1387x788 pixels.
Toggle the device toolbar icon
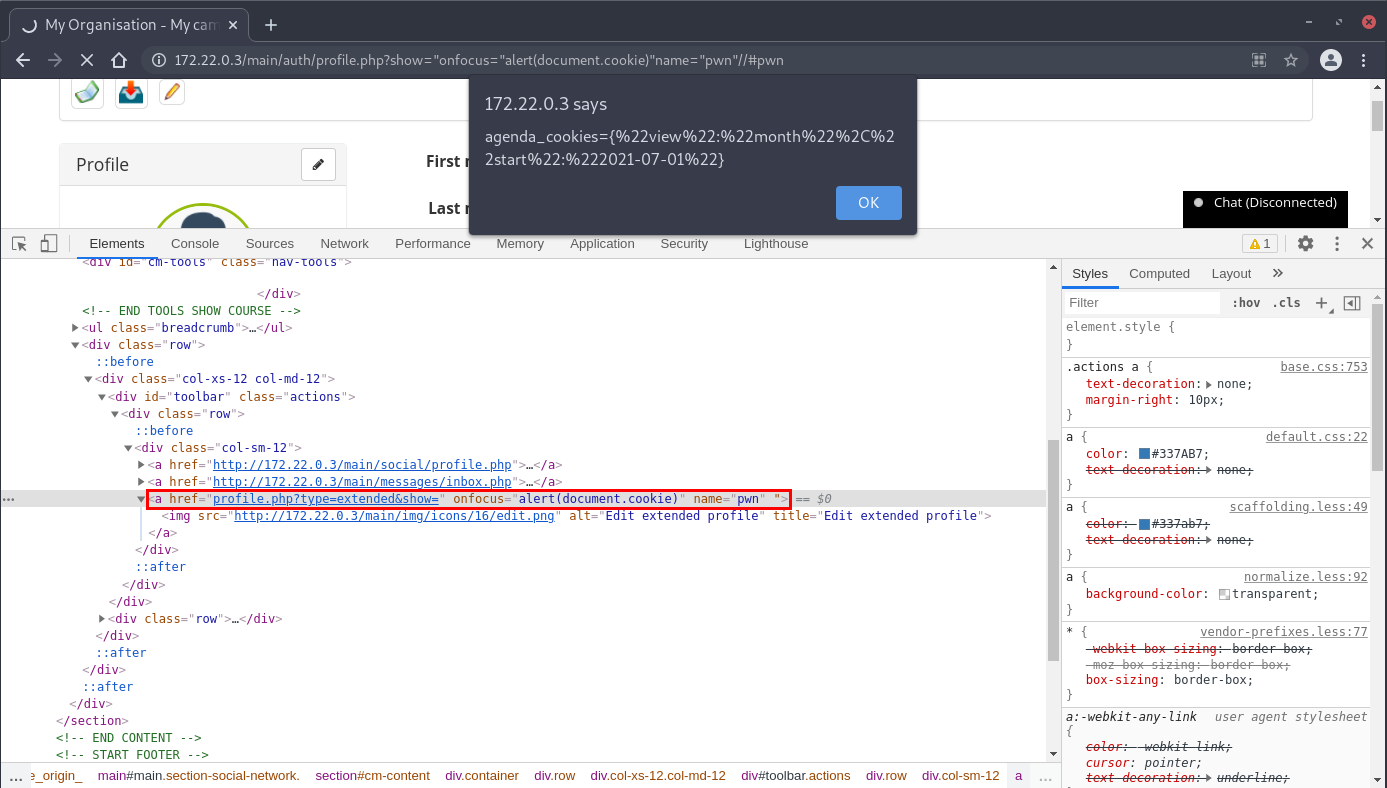tap(48, 243)
